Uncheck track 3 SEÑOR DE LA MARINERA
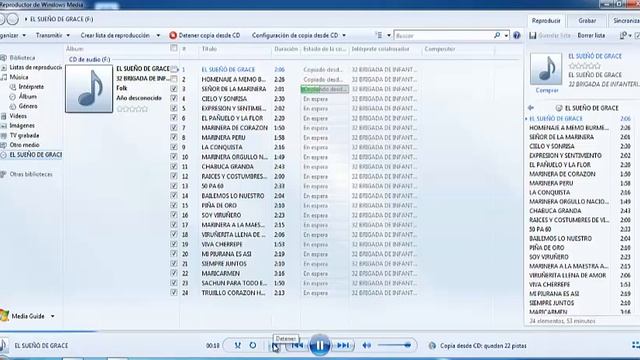Screen dimensions: 640x360 pos(174,89)
